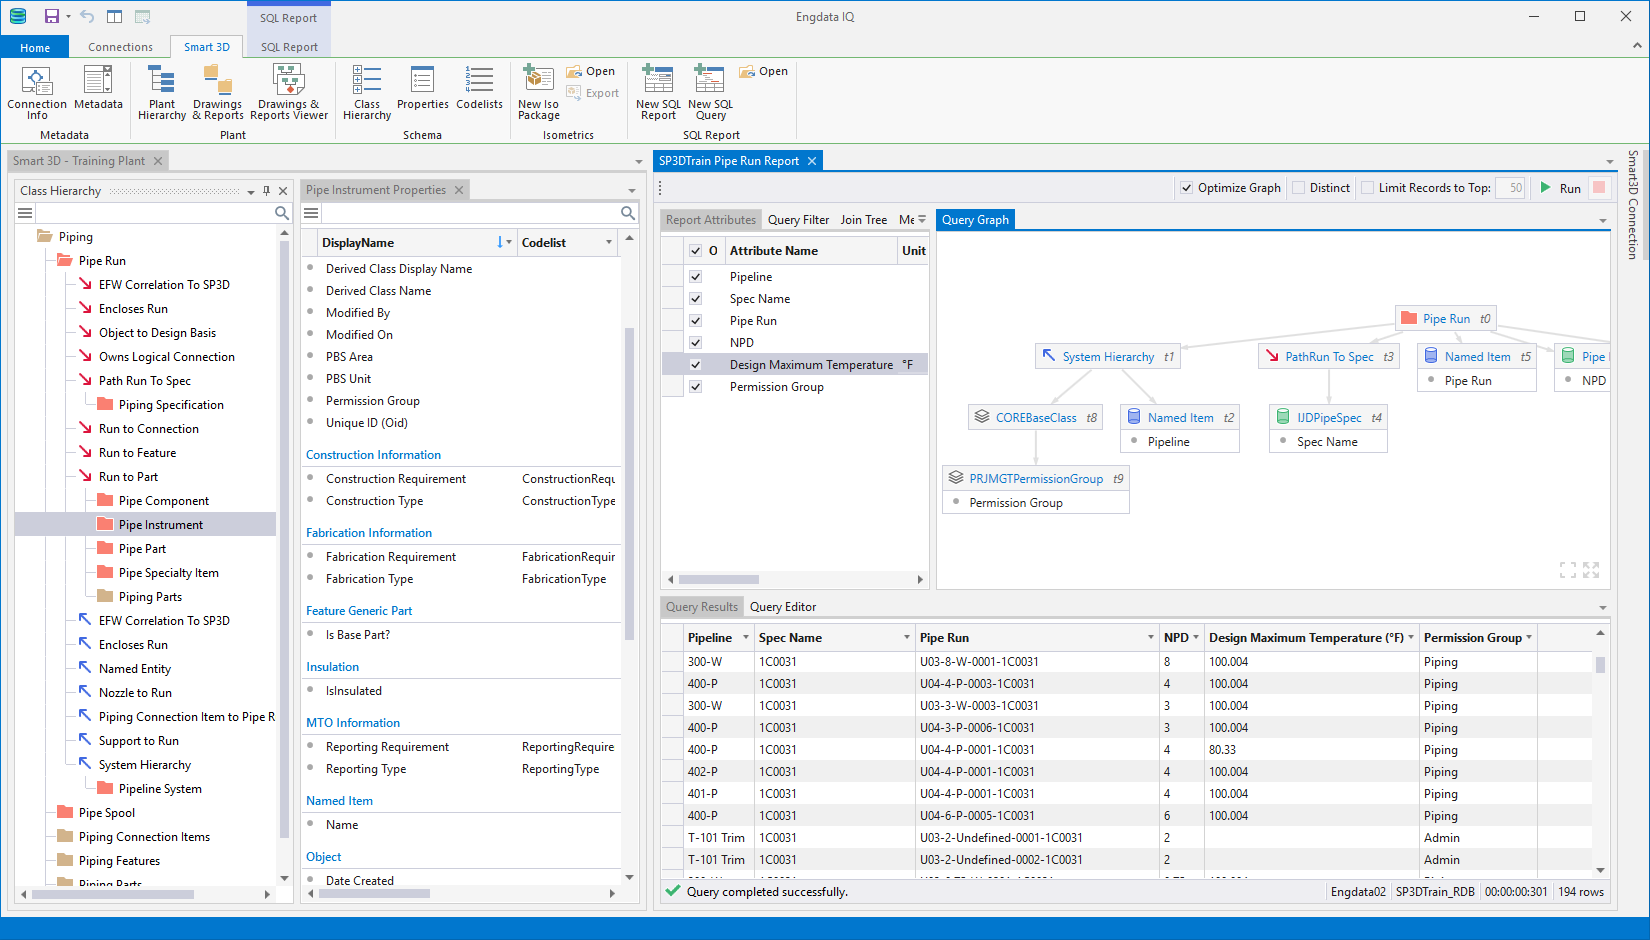Click the attributes list horizontal scrollbar
Image resolution: width=1650 pixels, height=940 pixels.
click(x=718, y=579)
